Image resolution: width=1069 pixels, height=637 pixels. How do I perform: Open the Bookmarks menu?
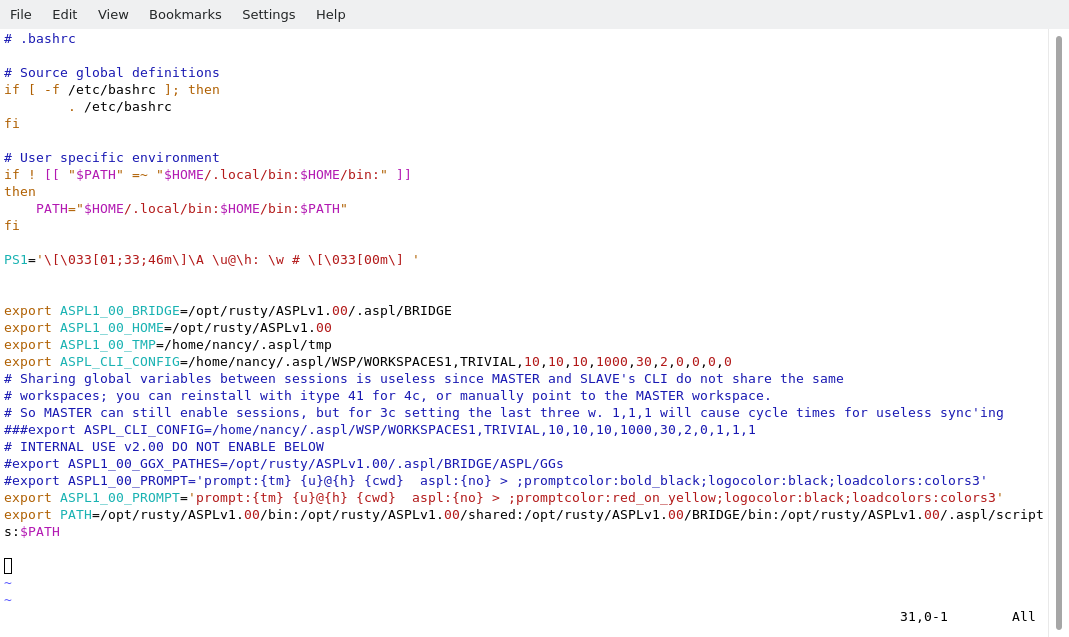pyautogui.click(x=185, y=14)
